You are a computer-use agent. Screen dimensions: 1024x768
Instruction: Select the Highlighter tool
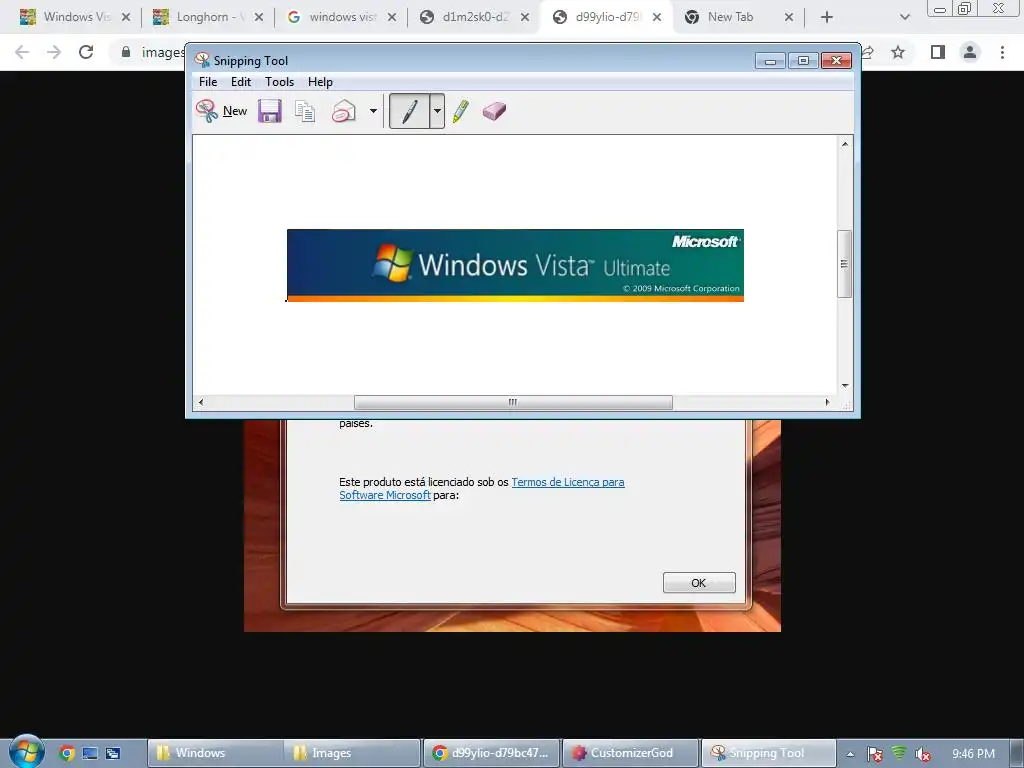(460, 111)
